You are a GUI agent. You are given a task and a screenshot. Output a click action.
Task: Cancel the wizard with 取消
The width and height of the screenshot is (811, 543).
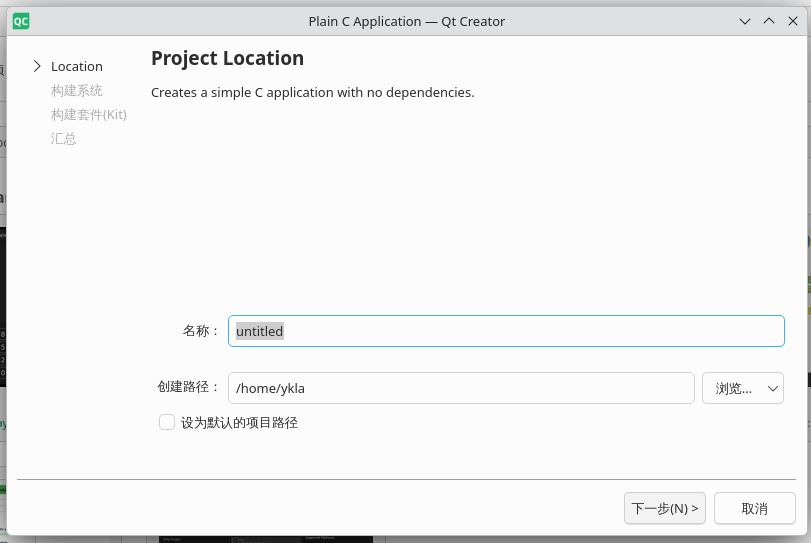(x=755, y=508)
